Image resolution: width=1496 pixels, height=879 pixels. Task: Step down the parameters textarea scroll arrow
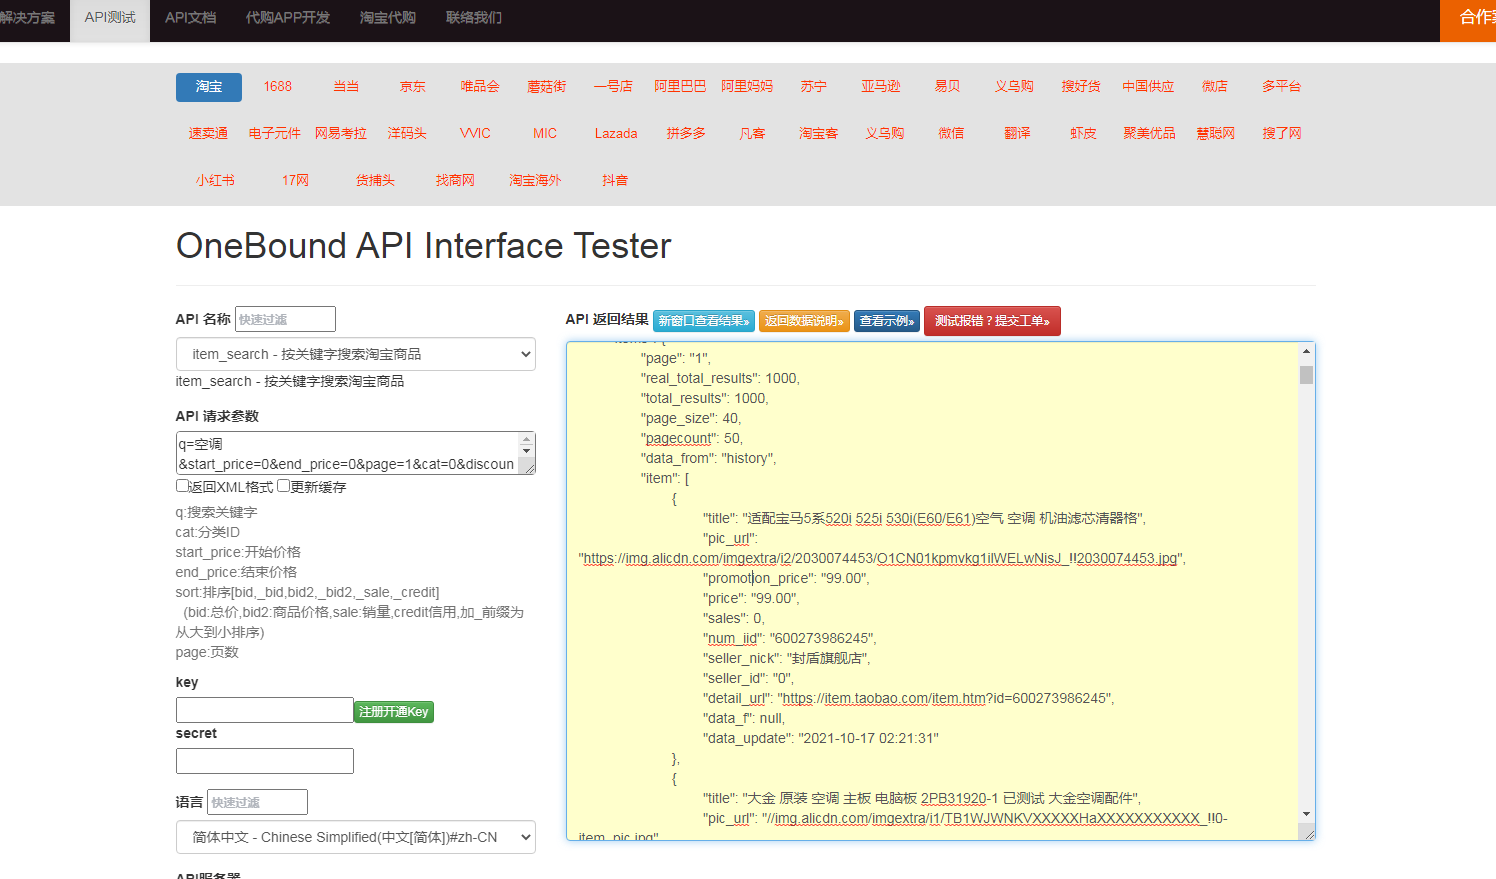(x=527, y=451)
